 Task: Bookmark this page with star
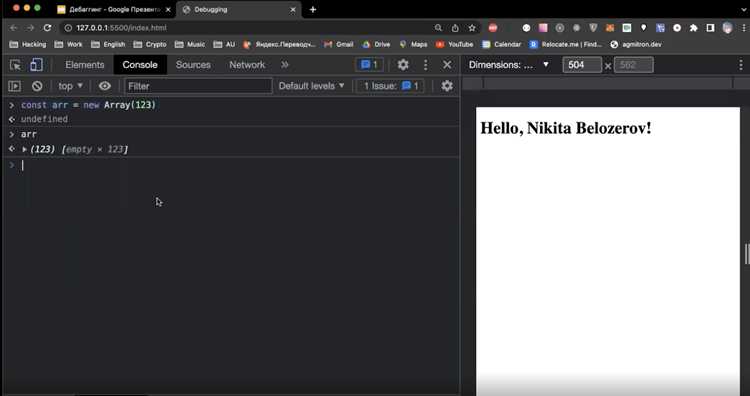click(472, 28)
